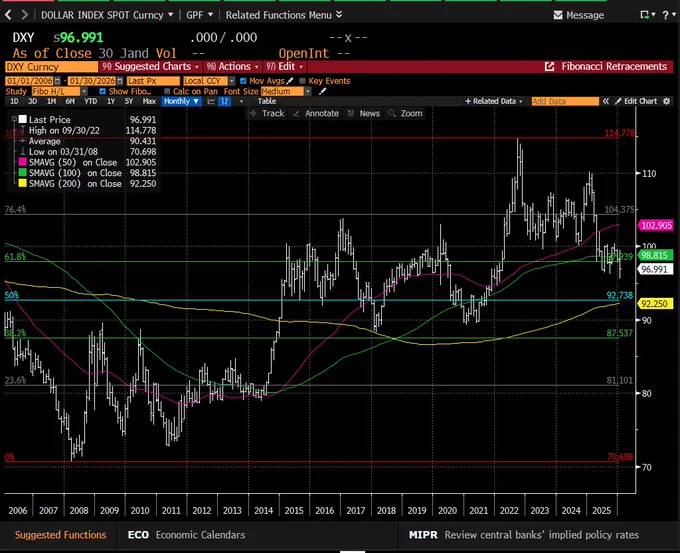Activate the Zoom magnifier tool
Screen dimensions: 680x553
405,113
